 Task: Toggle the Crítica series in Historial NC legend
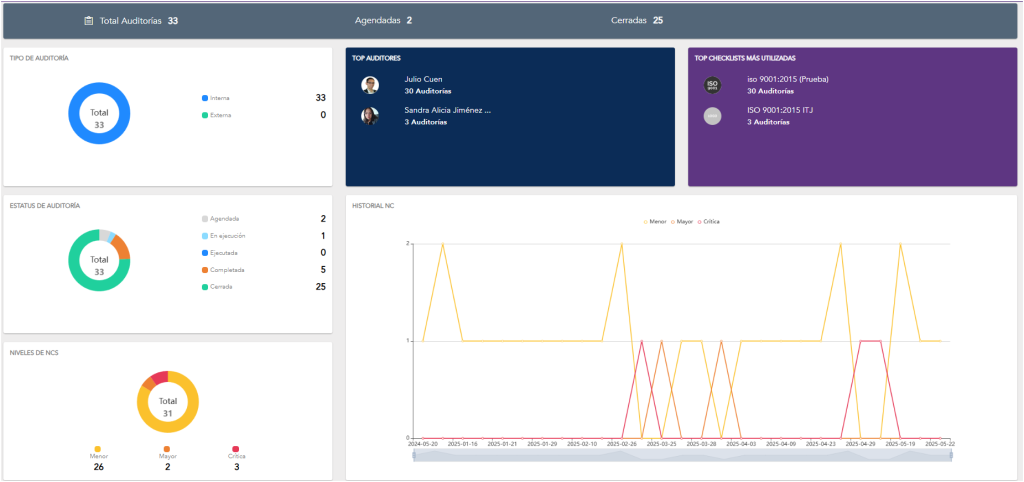click(708, 221)
